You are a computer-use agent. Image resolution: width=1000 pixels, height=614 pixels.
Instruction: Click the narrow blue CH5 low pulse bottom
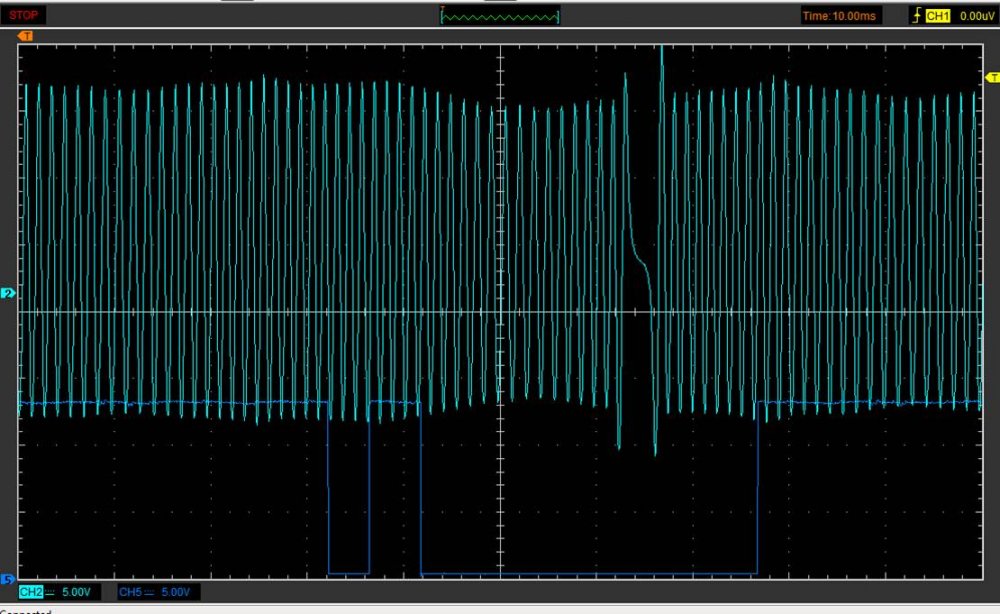point(349,573)
